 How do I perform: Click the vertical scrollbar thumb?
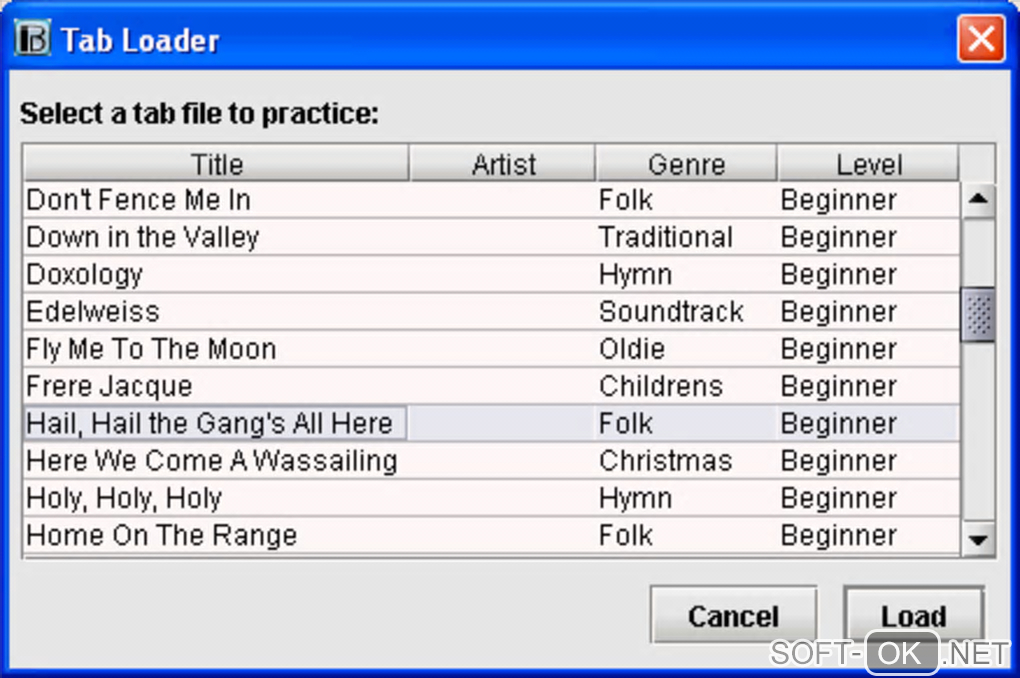[x=977, y=315]
